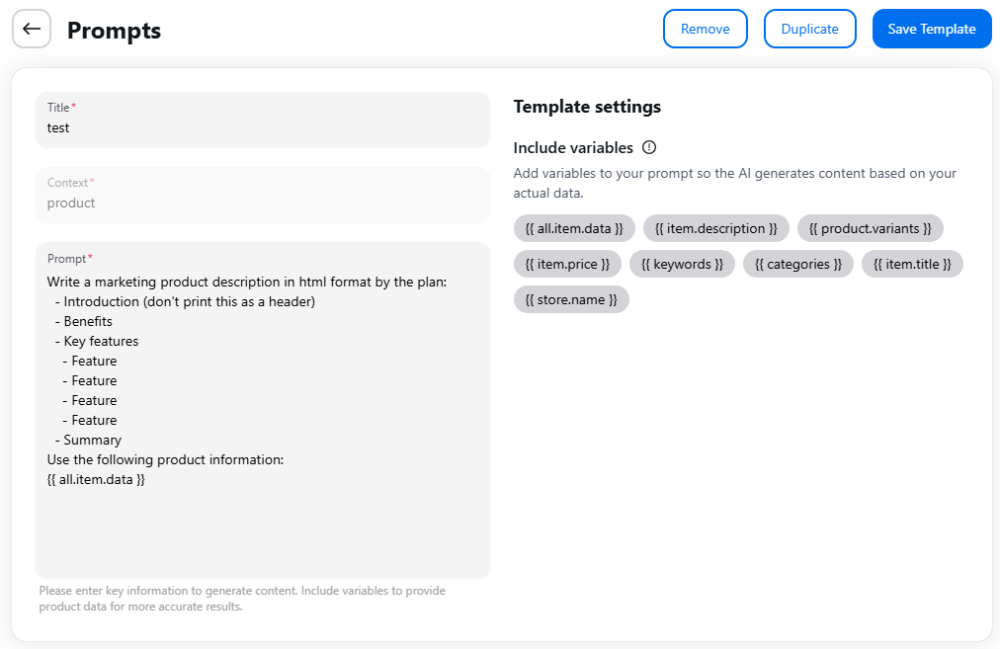Save the template
Screen dimensions: 1000x649
(x=931, y=29)
